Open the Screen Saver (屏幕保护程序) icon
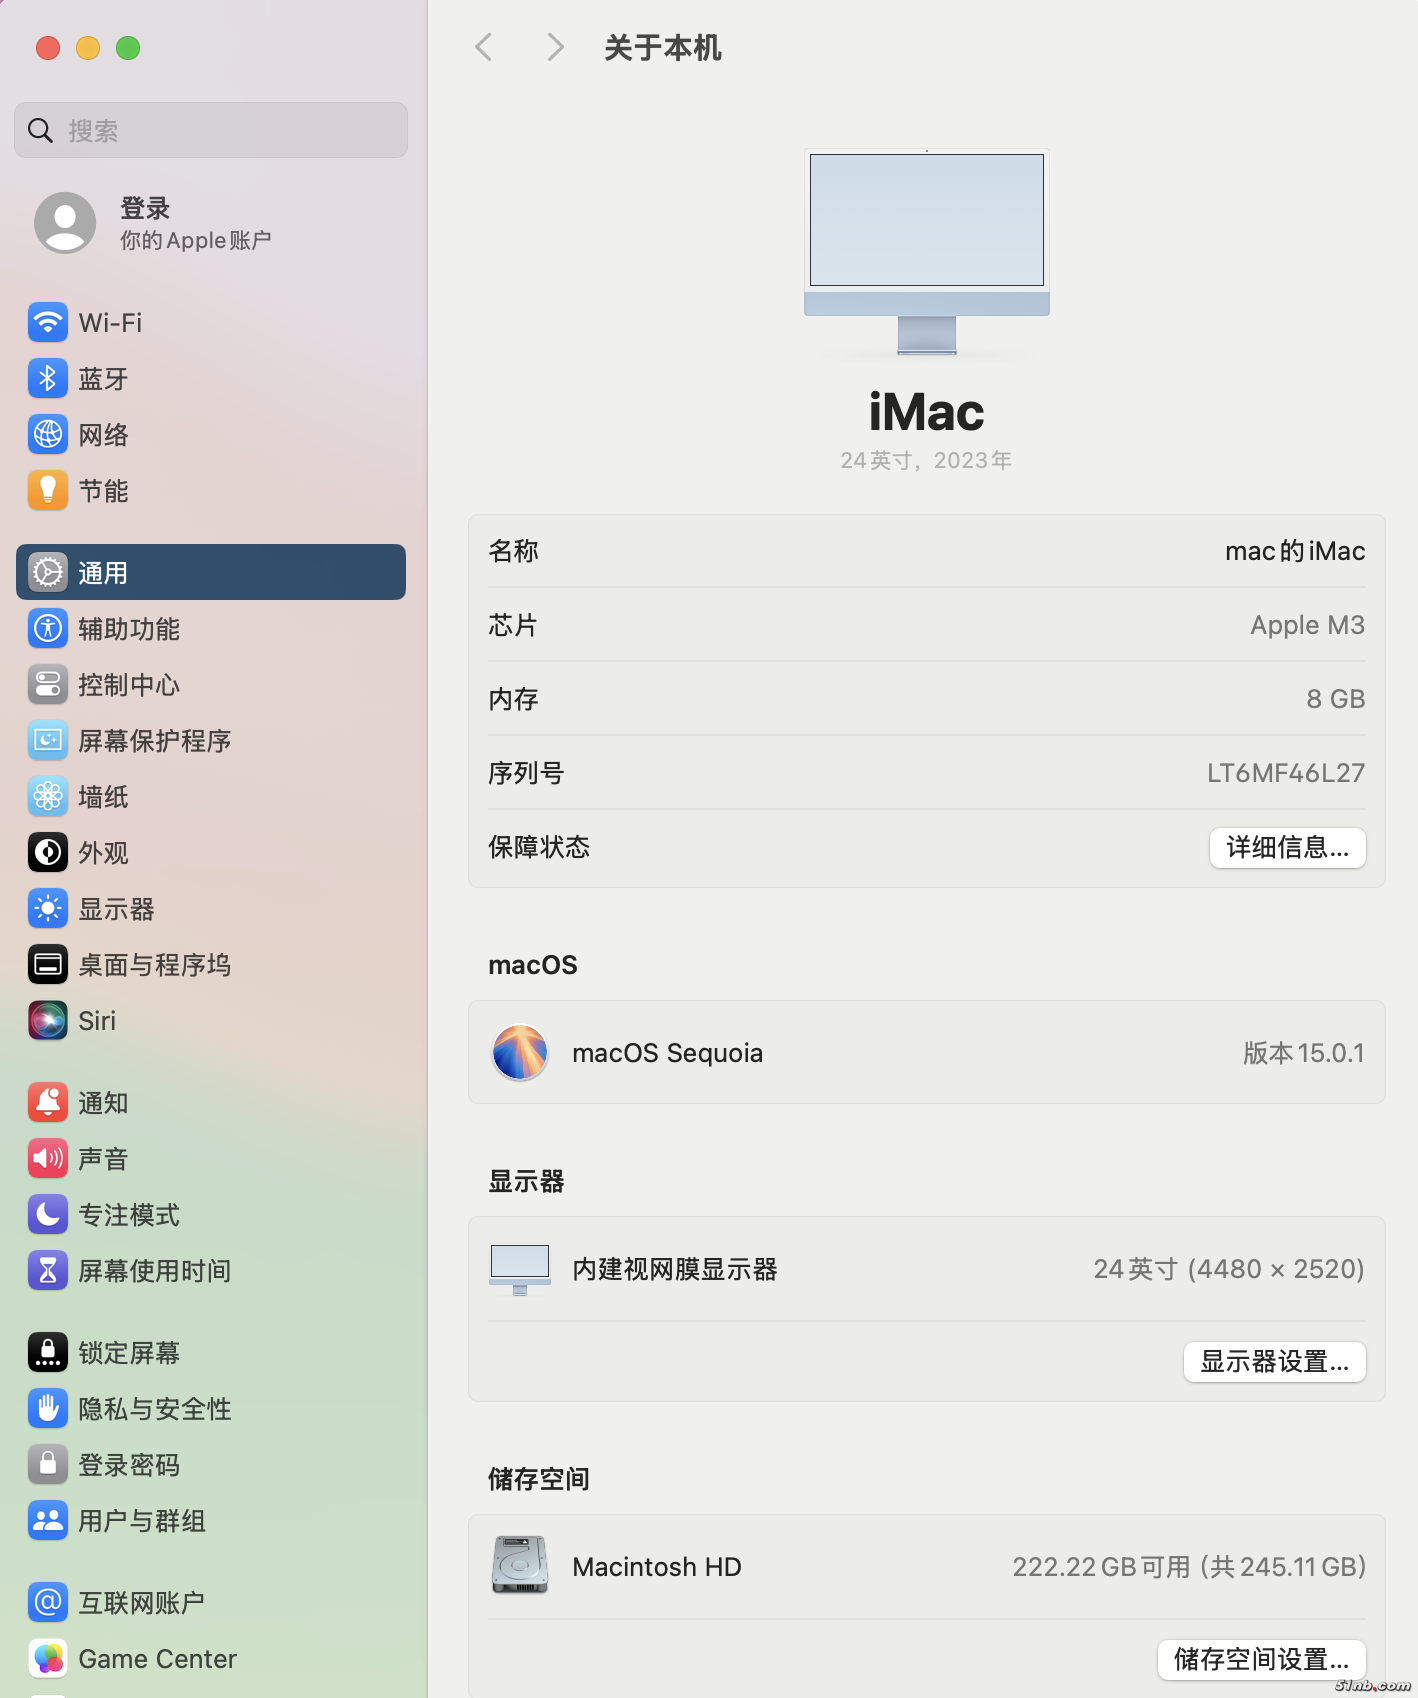The width and height of the screenshot is (1418, 1698). click(48, 740)
